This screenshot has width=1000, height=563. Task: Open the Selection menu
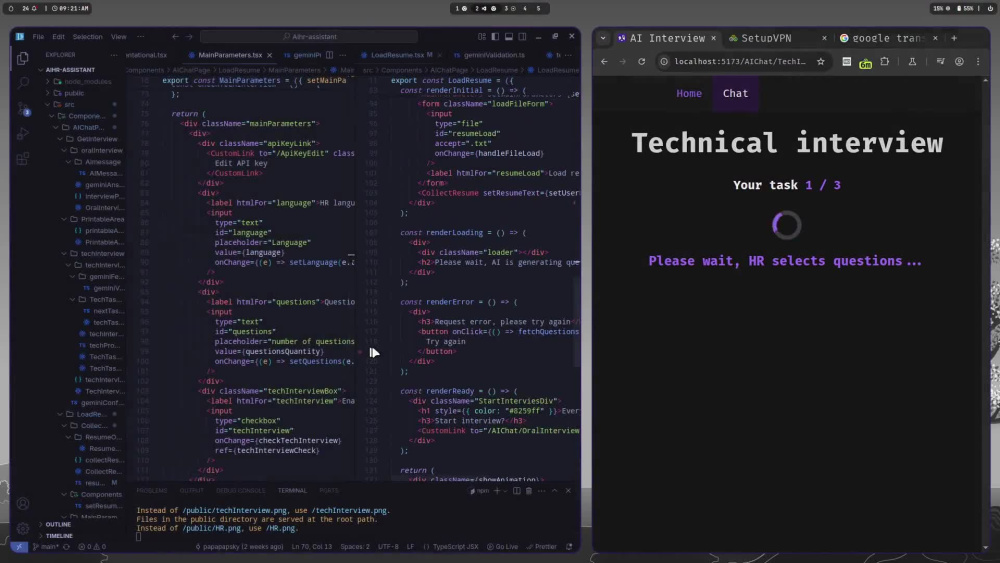(87, 36)
